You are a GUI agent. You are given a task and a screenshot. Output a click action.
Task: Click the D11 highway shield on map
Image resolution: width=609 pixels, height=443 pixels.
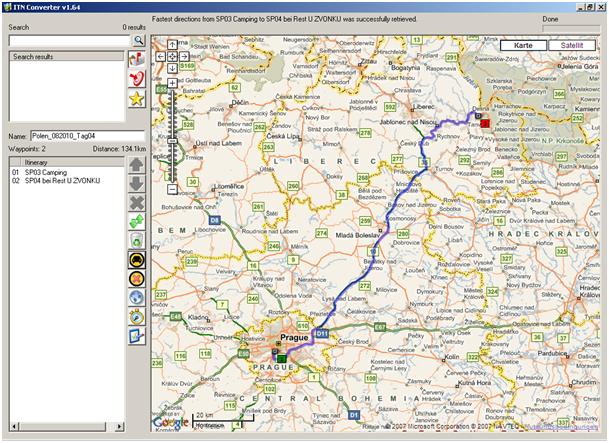(x=322, y=333)
